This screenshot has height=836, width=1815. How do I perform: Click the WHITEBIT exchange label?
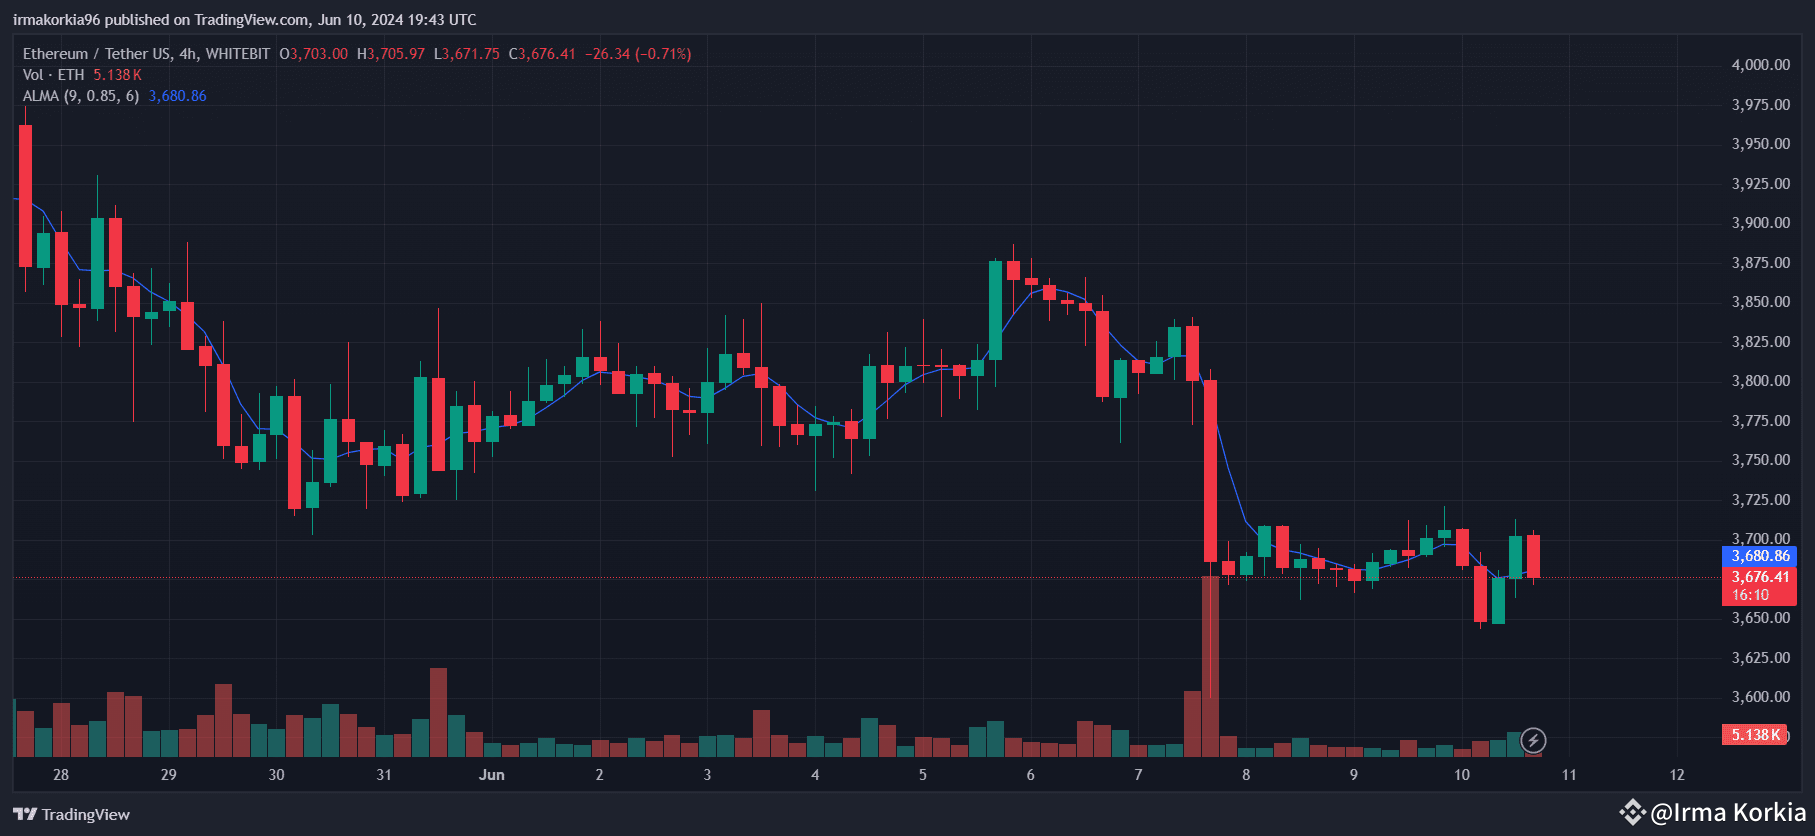click(x=238, y=54)
